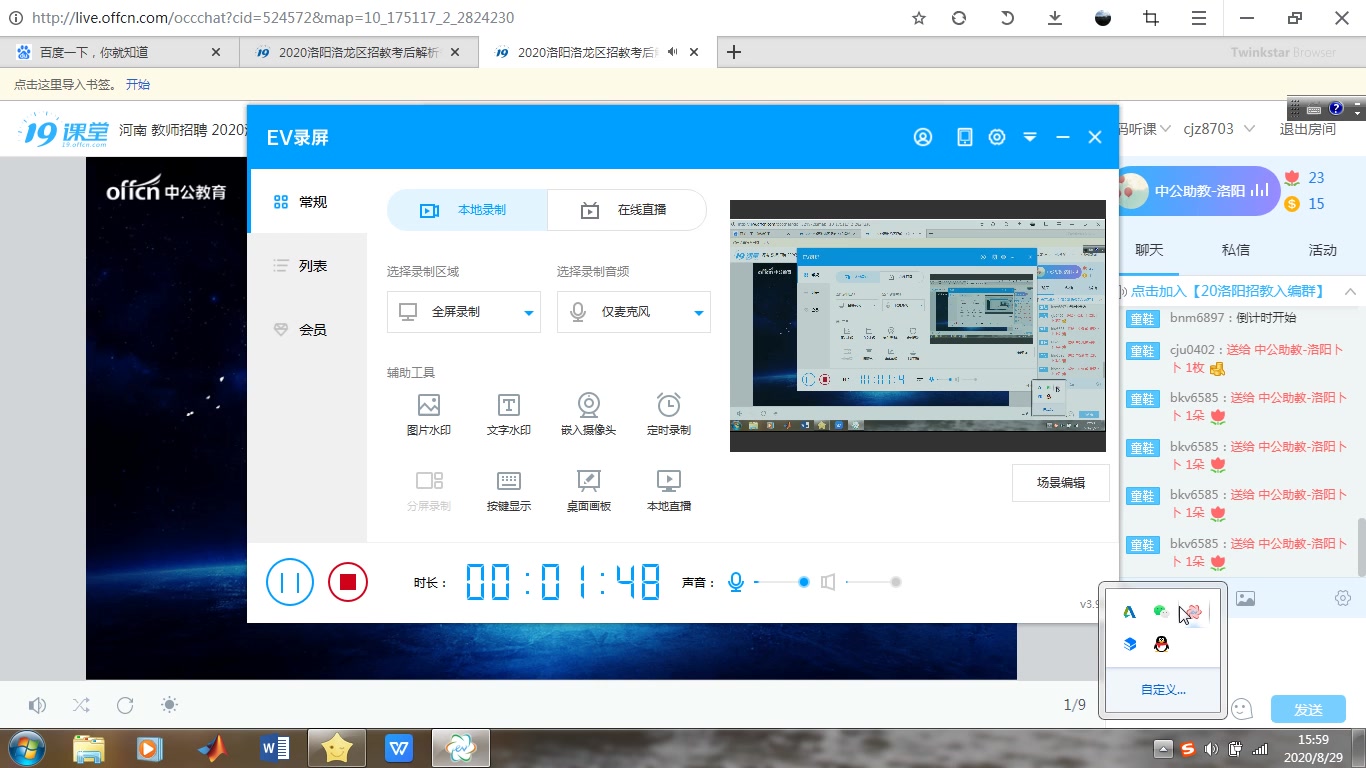The width and height of the screenshot is (1366, 768).
Task: Toggle the brightness icon in player bar
Action: click(x=170, y=705)
